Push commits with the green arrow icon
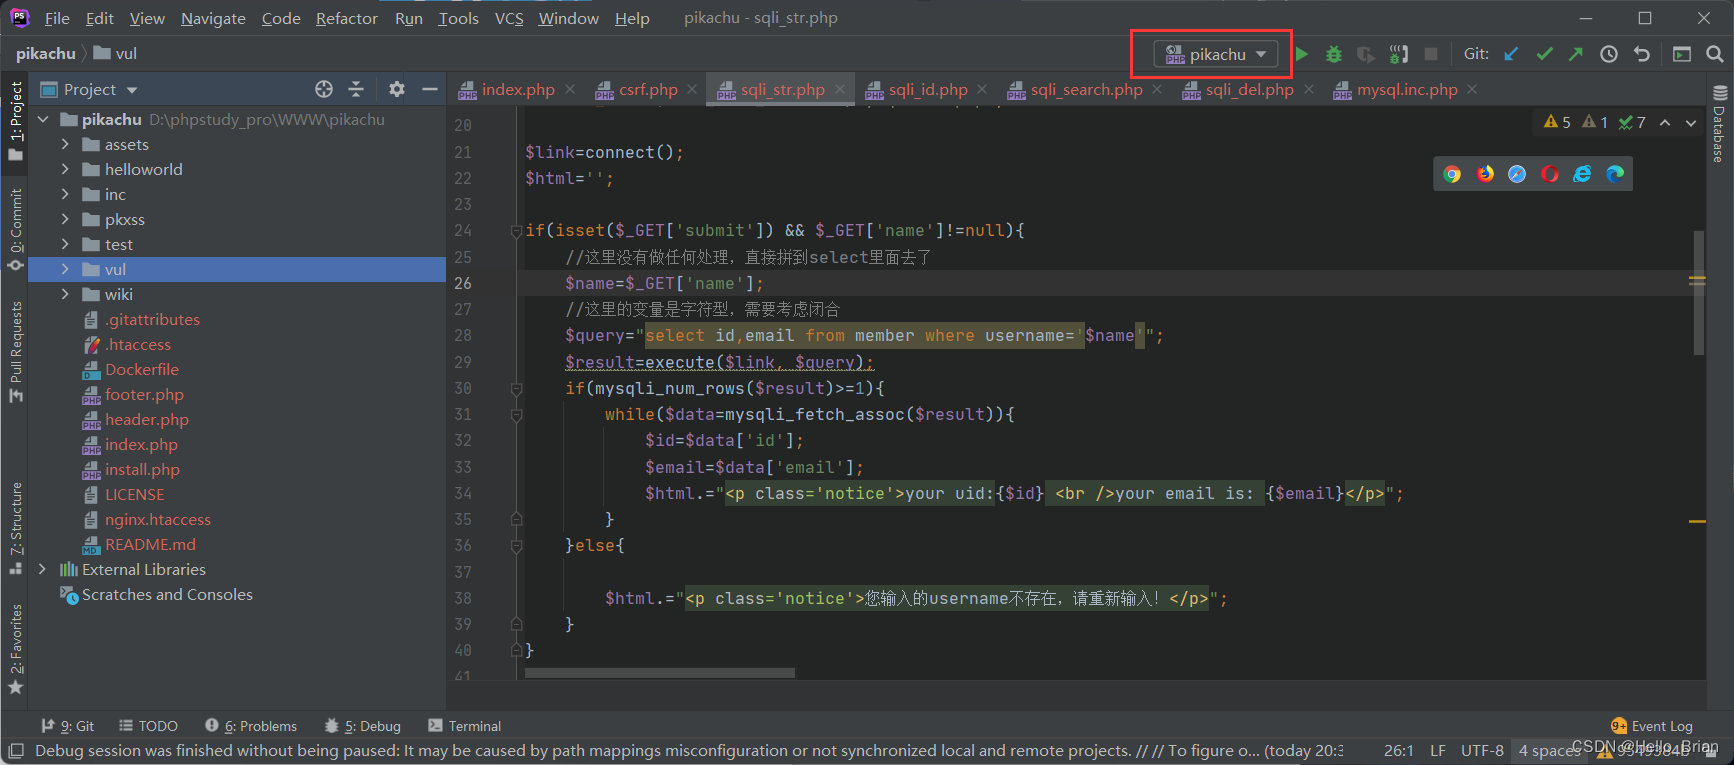 coord(1576,54)
